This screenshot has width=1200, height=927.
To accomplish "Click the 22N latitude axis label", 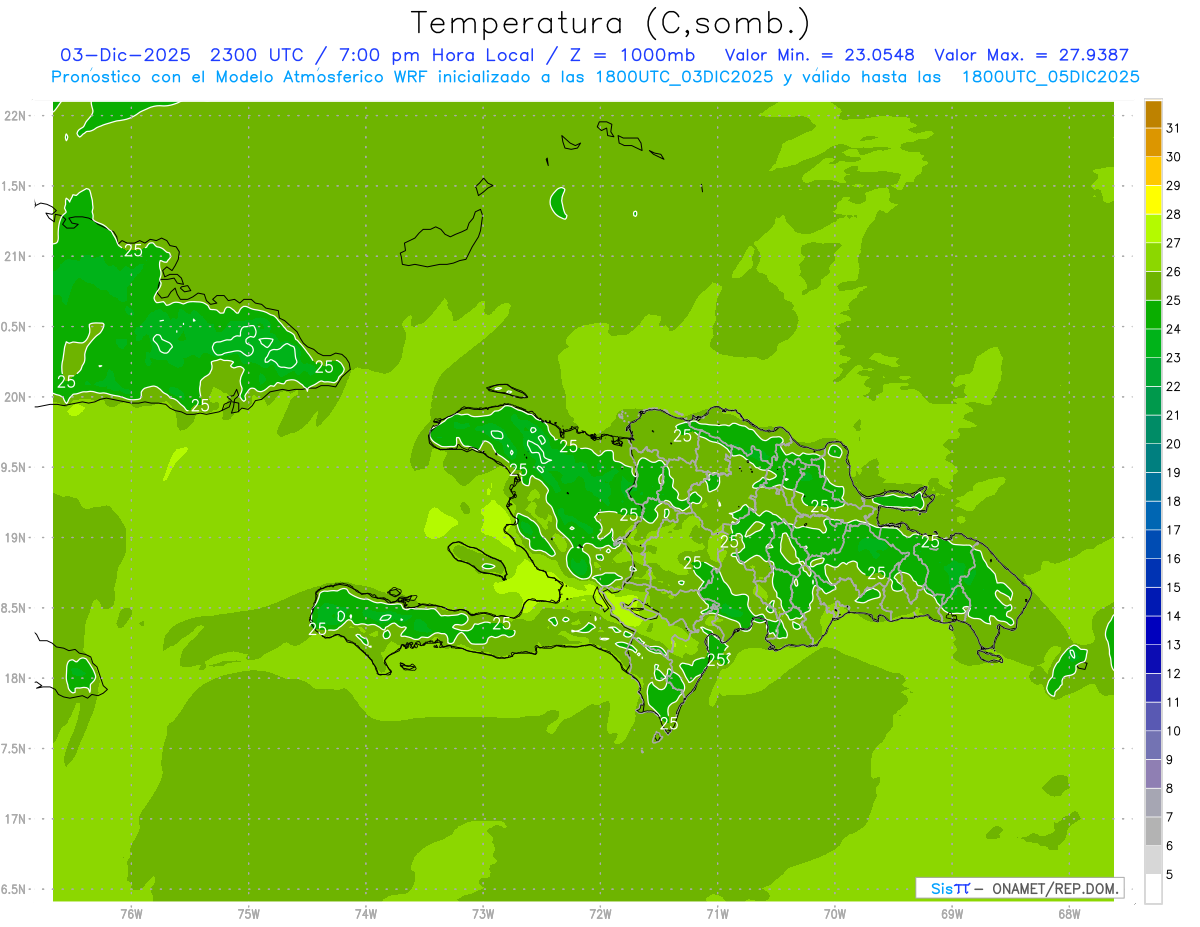I will (x=17, y=116).
